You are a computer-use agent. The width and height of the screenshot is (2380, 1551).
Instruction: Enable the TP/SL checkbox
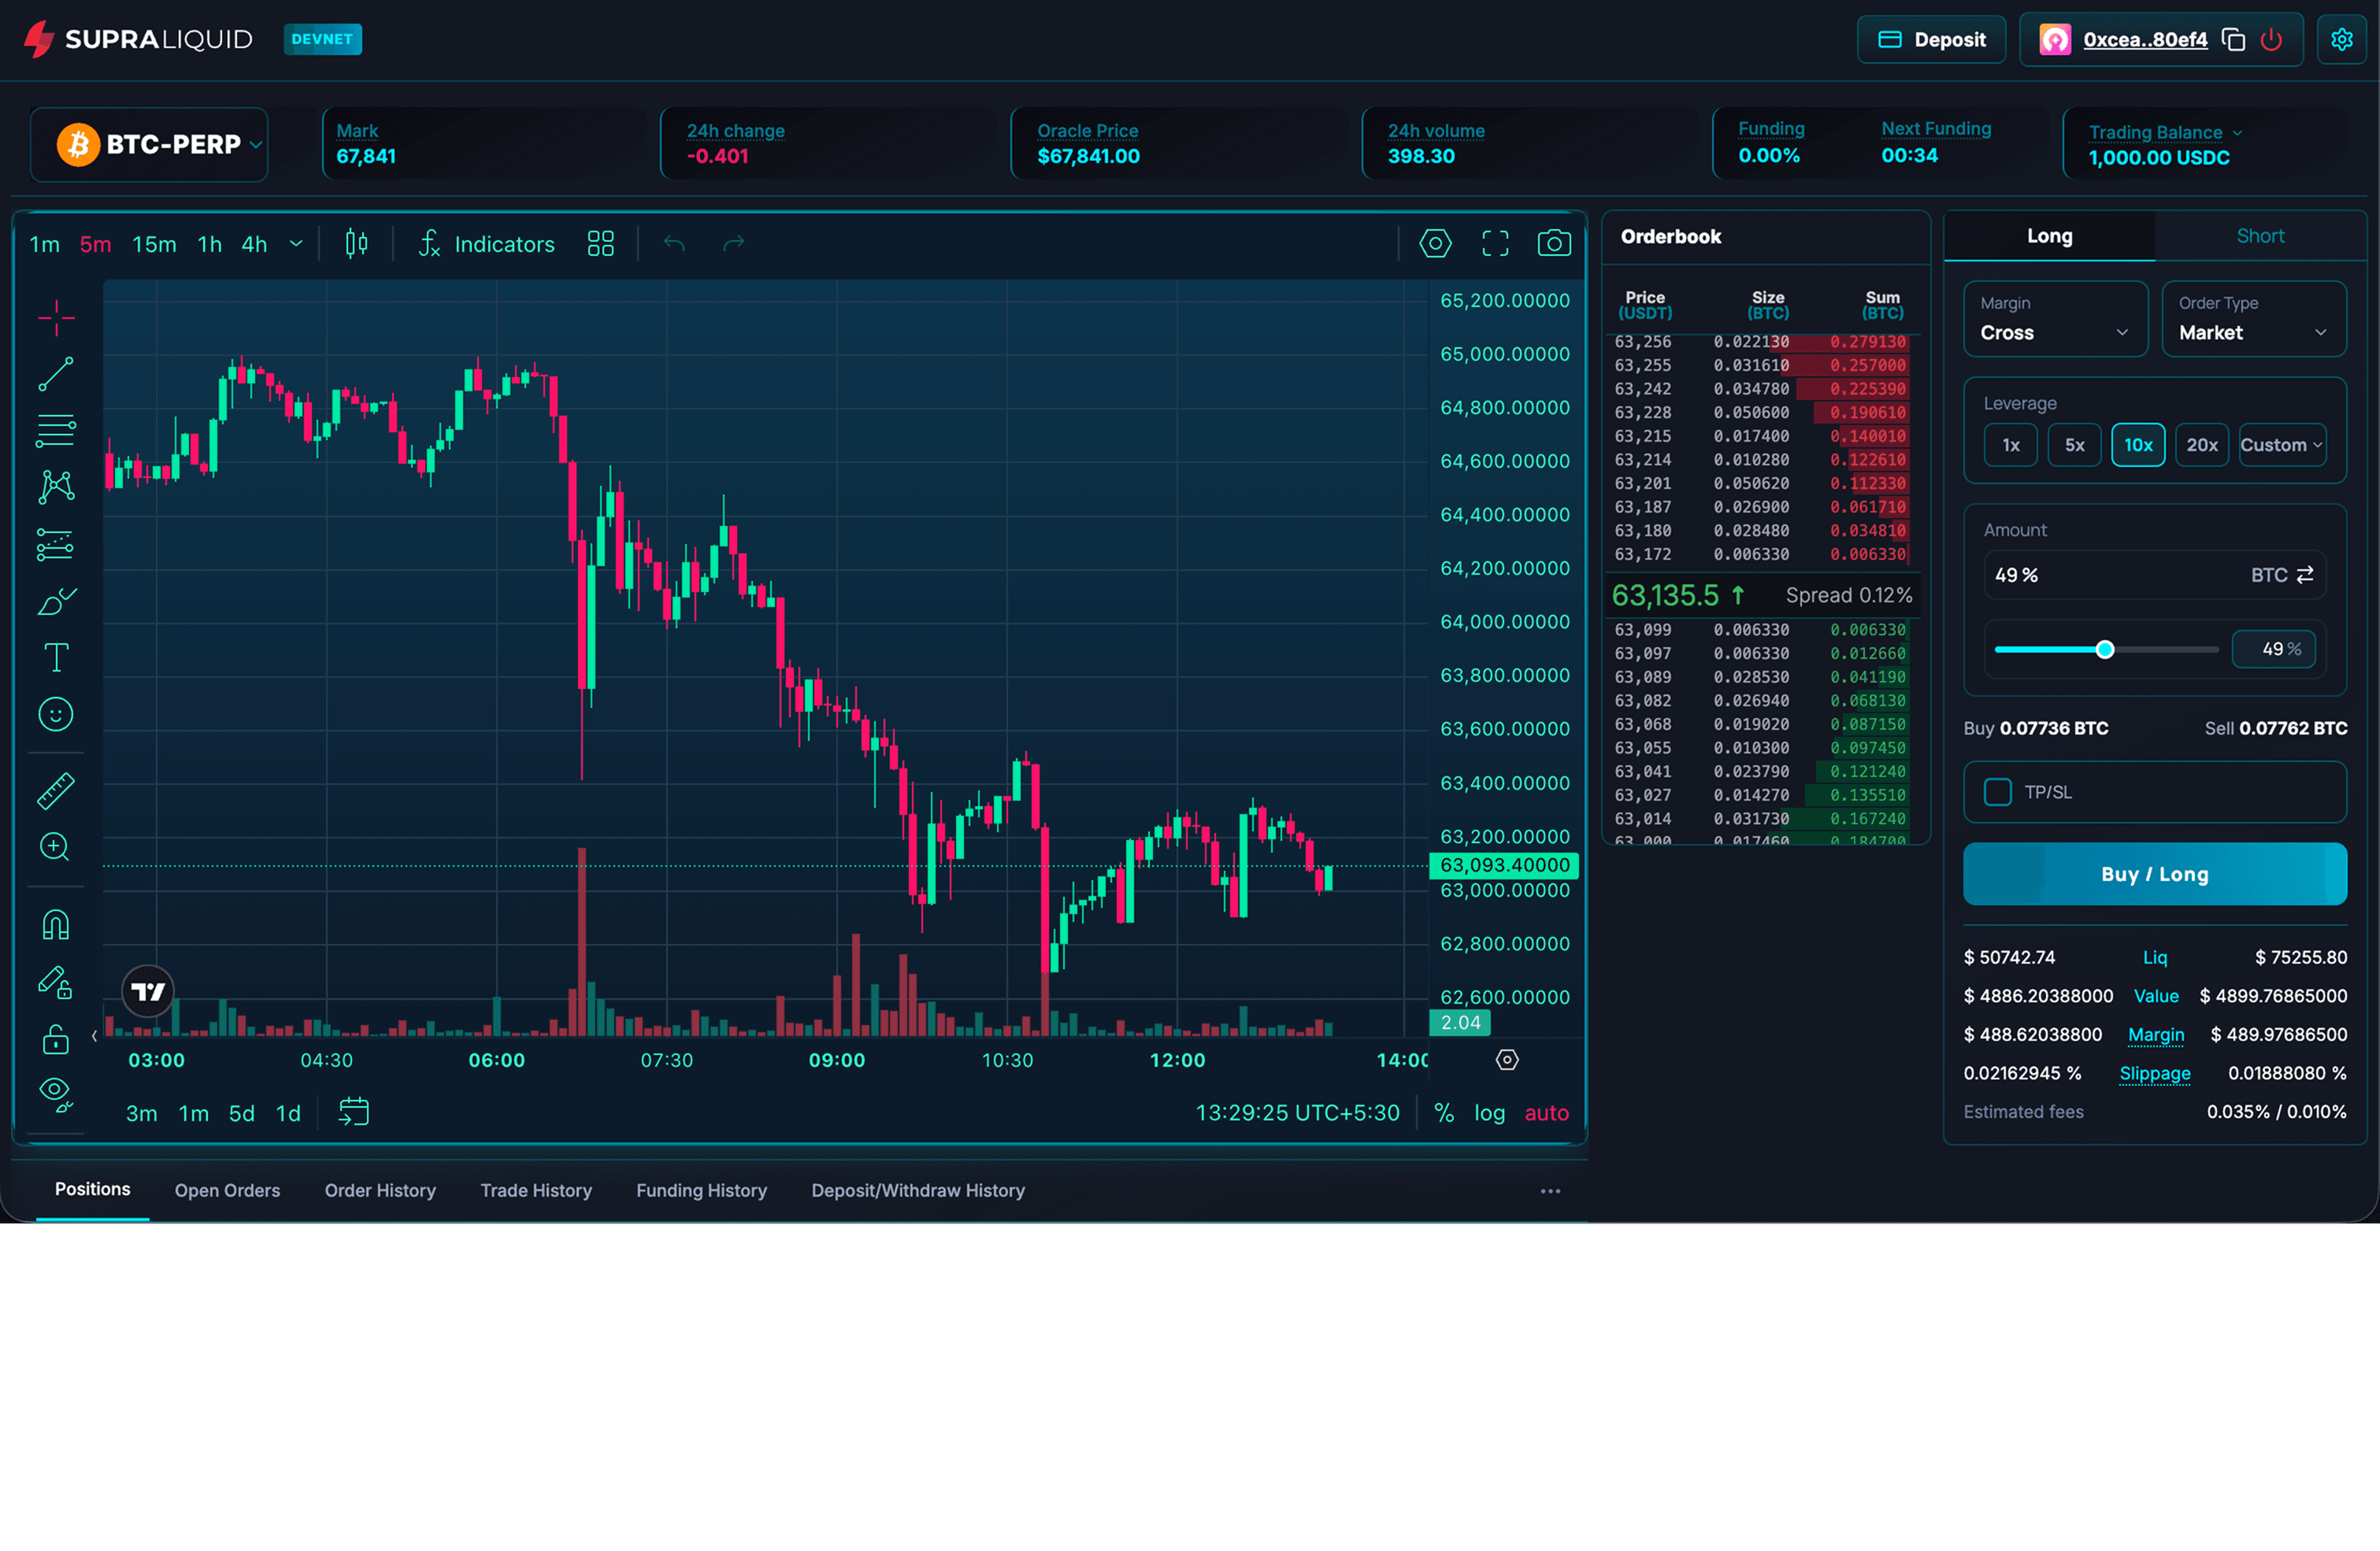tap(1997, 792)
